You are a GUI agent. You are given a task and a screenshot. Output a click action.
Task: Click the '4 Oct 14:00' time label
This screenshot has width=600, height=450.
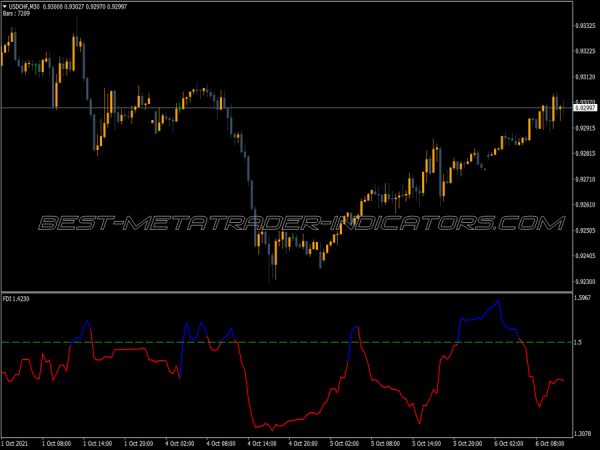pyautogui.click(x=262, y=443)
